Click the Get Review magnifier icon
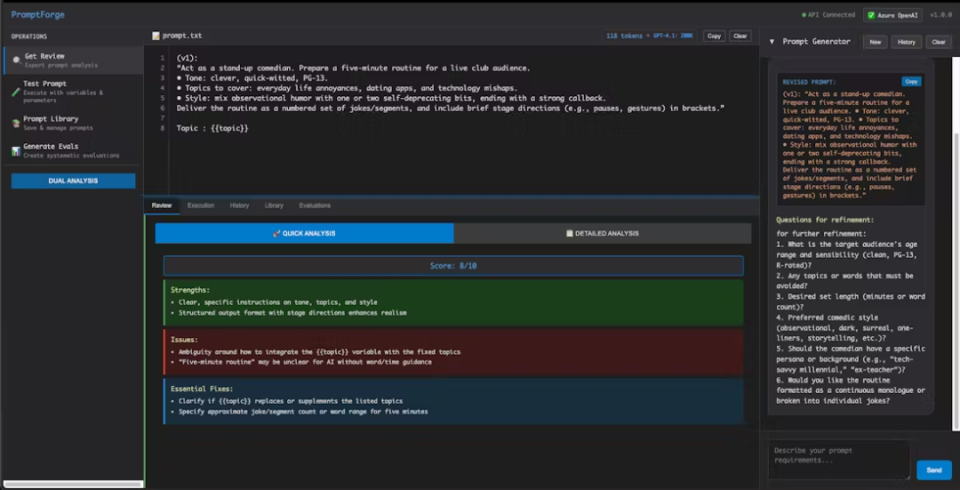The width and height of the screenshot is (960, 490). click(x=16, y=60)
